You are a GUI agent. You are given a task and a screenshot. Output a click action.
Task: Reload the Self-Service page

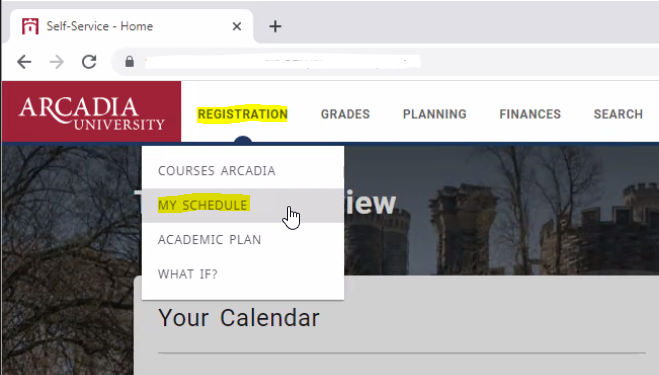89,62
